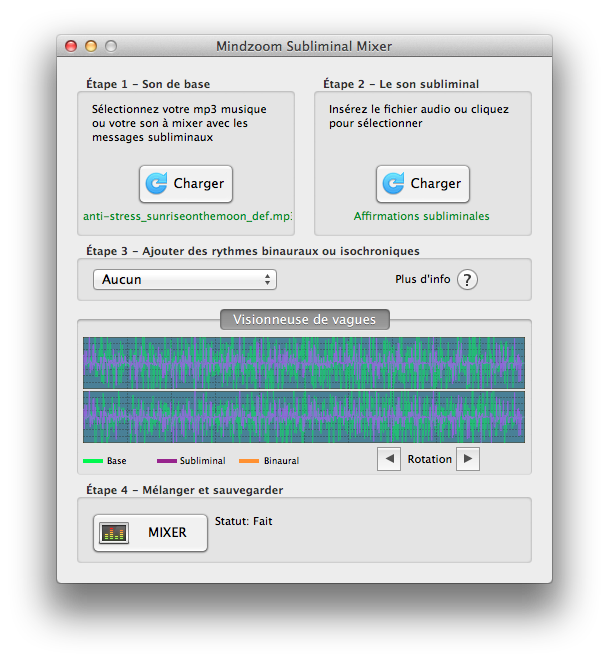Screen dimensions: 609x662
Task: Click the Sélectionnez votre mp3 musique instruction text
Action: click(179, 123)
